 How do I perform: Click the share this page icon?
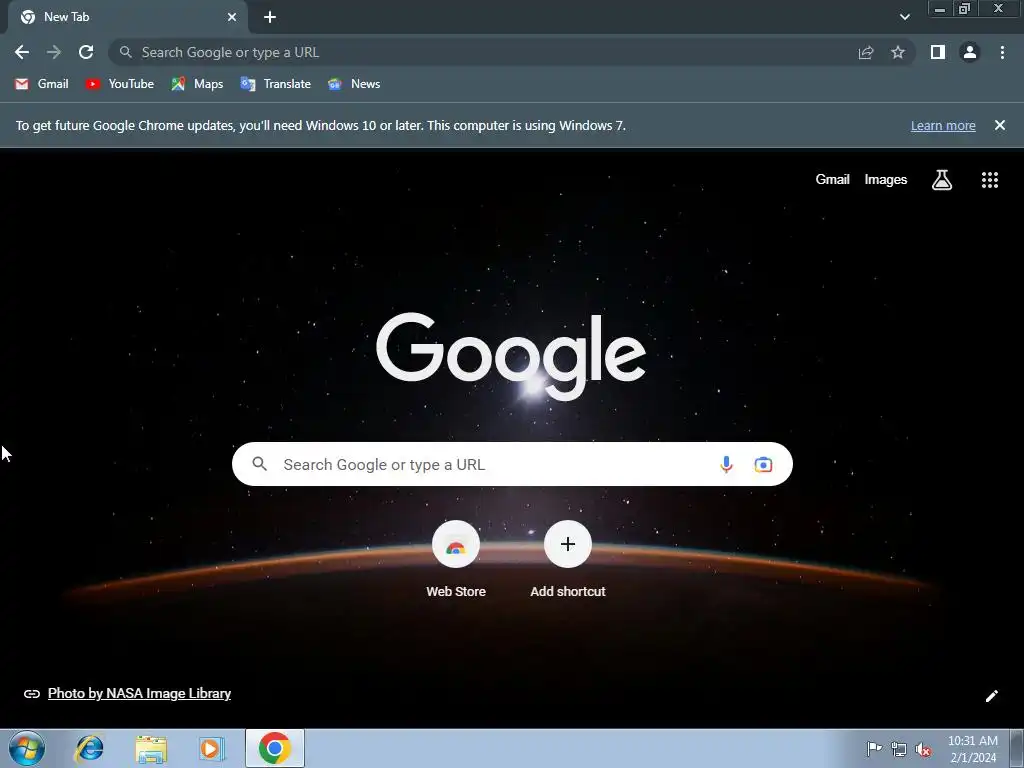[866, 52]
